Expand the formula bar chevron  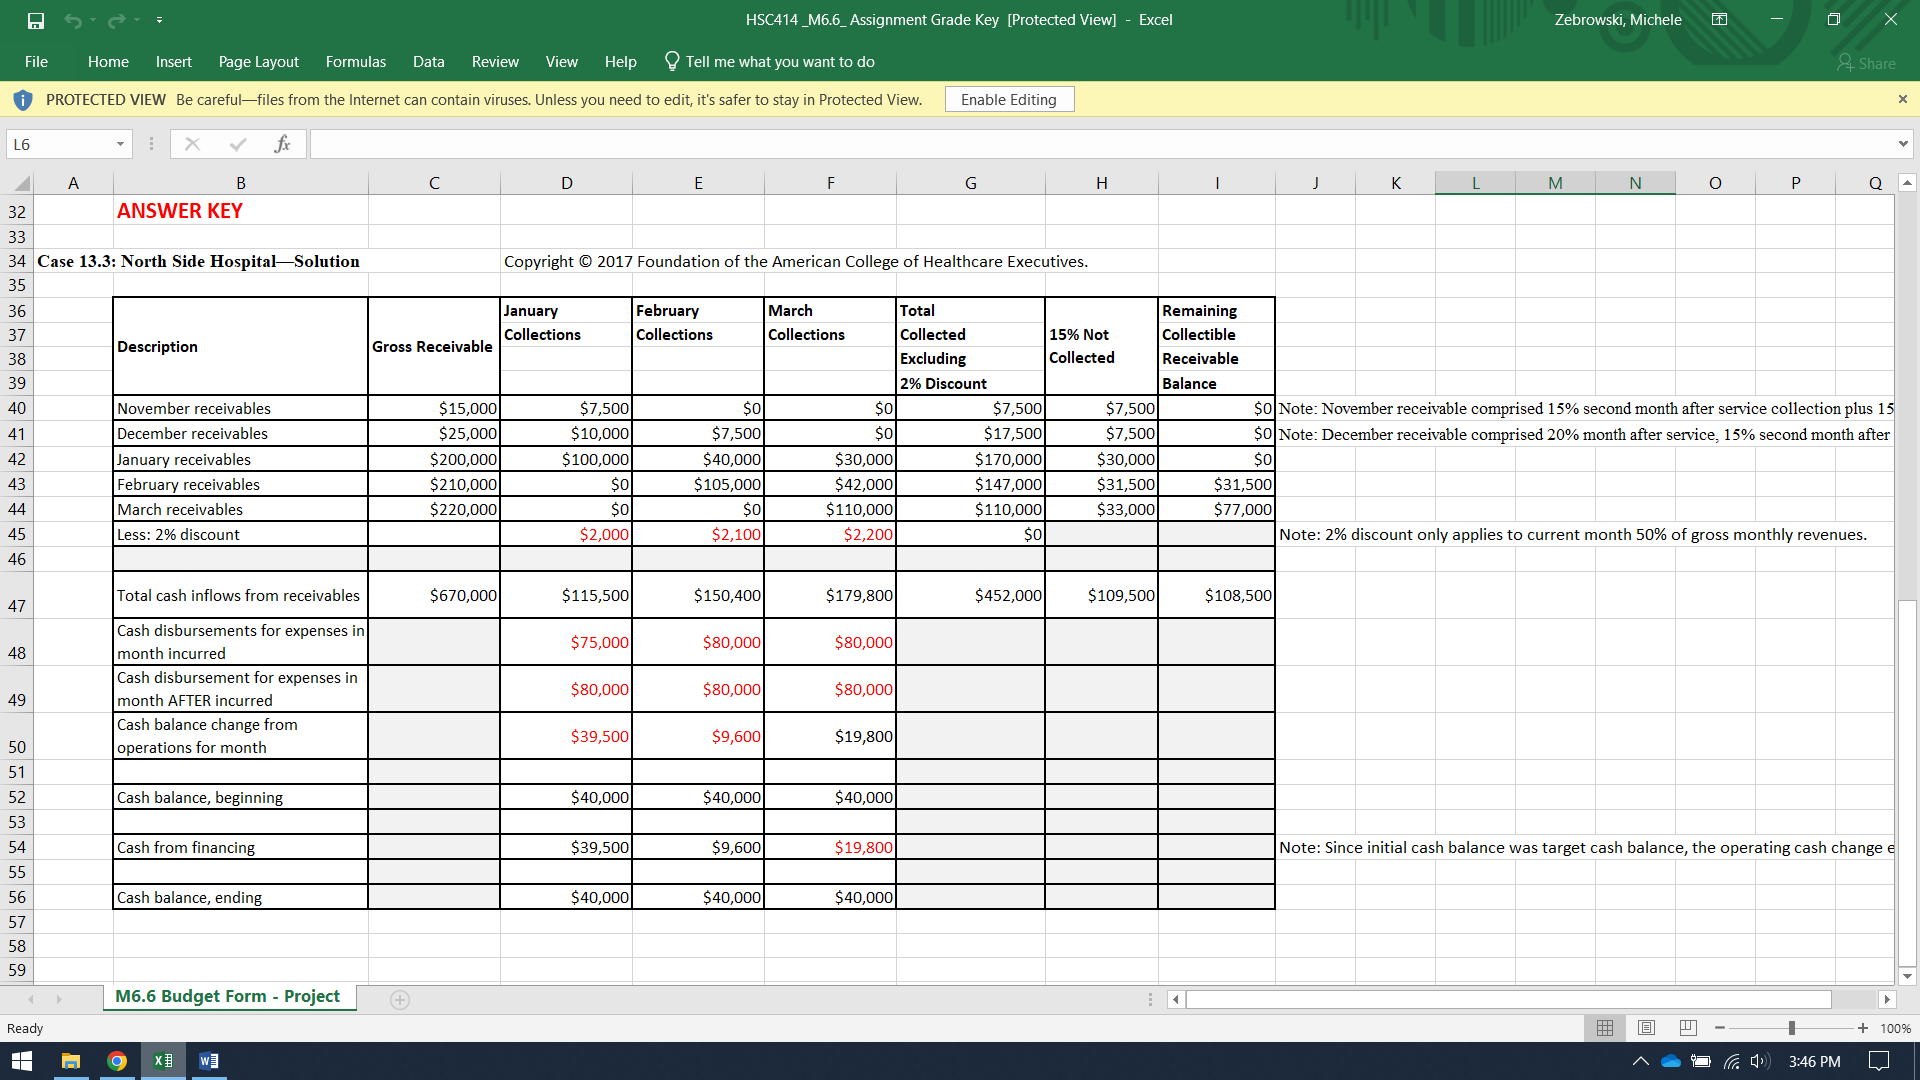[1903, 144]
